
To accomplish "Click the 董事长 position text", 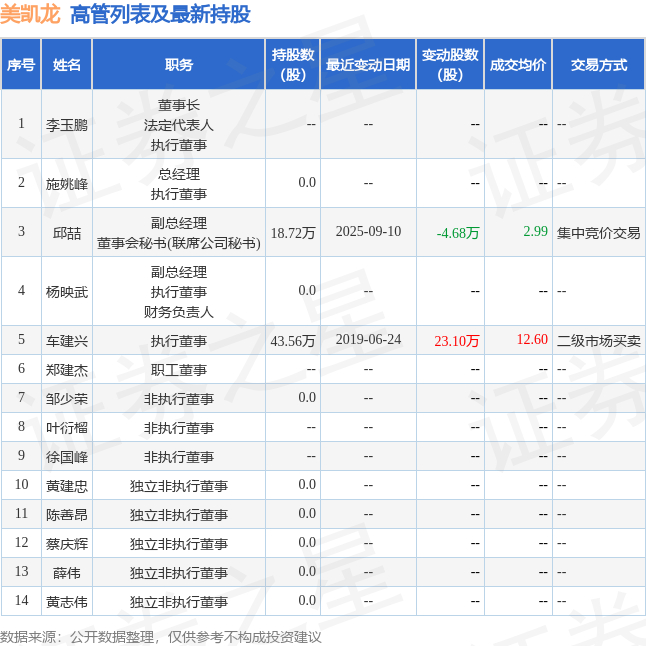I will (179, 105).
